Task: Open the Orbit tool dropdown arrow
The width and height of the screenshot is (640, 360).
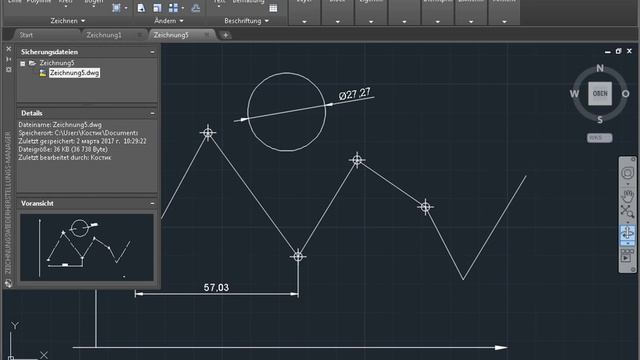Action: 627,243
